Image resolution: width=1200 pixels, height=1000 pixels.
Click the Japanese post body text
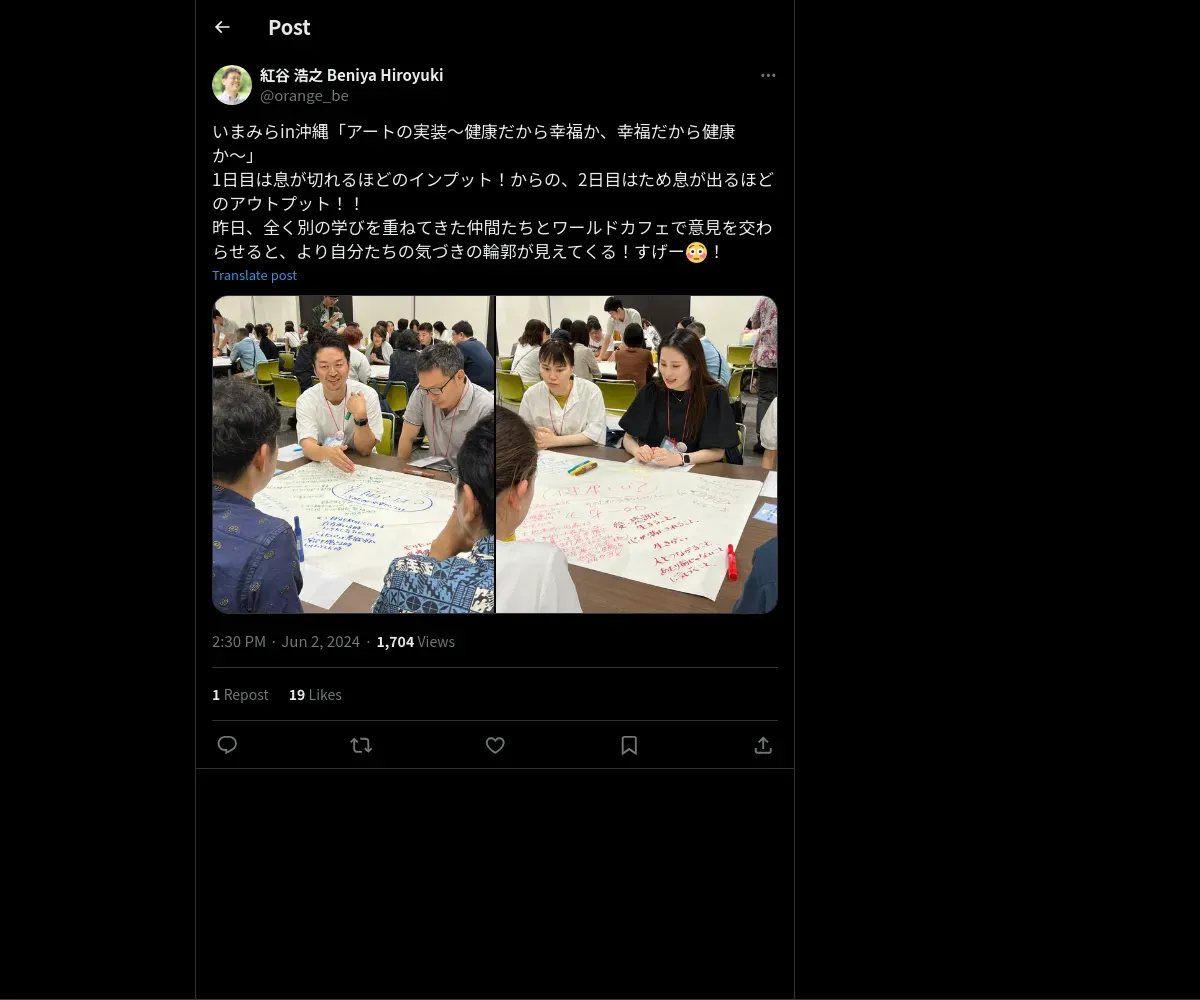click(493, 192)
